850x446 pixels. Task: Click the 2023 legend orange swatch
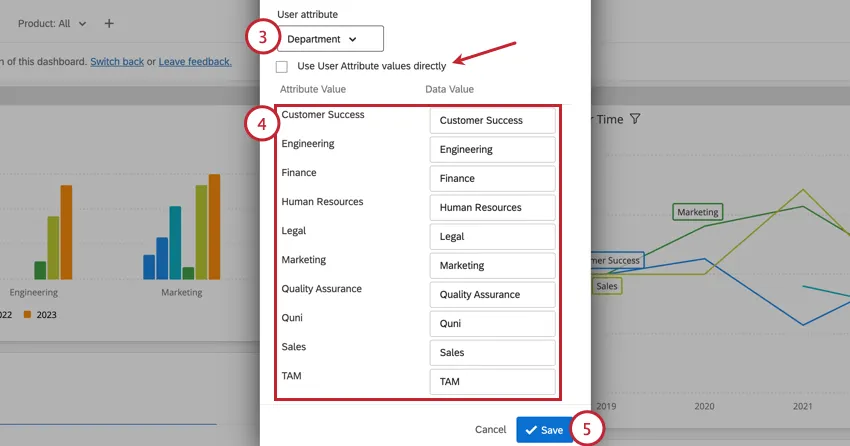(27, 314)
